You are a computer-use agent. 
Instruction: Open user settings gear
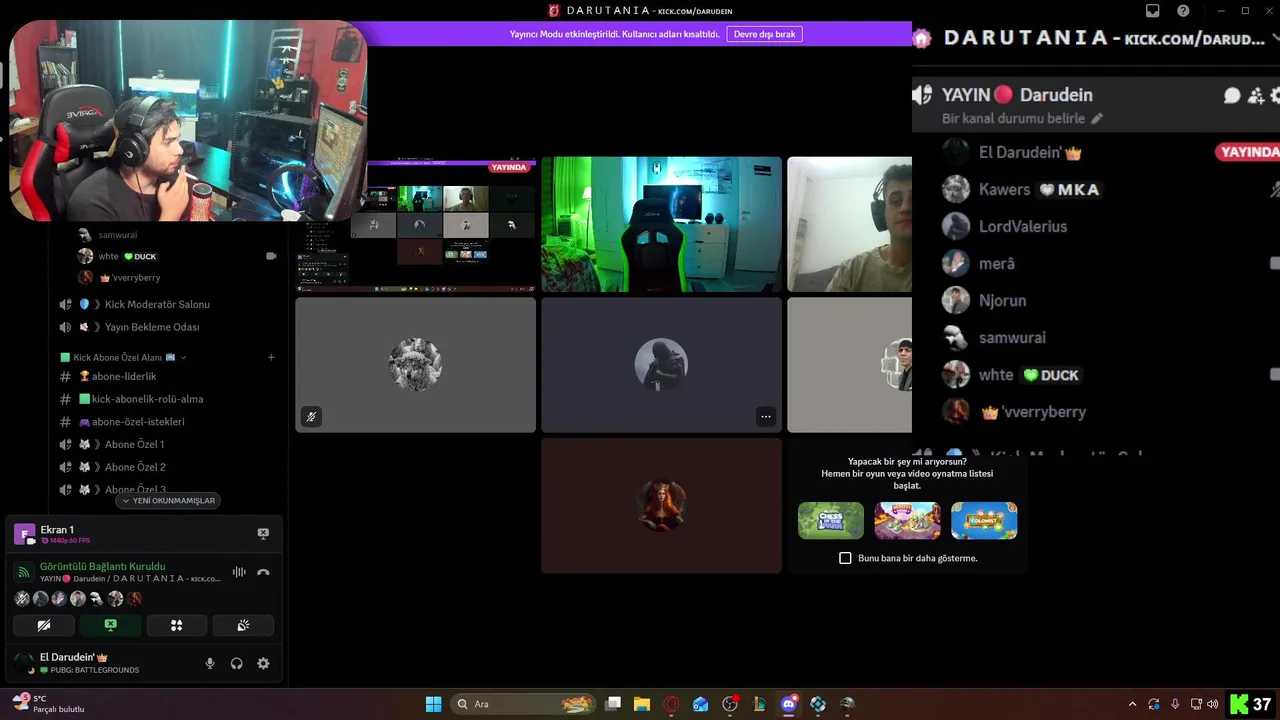point(263,663)
